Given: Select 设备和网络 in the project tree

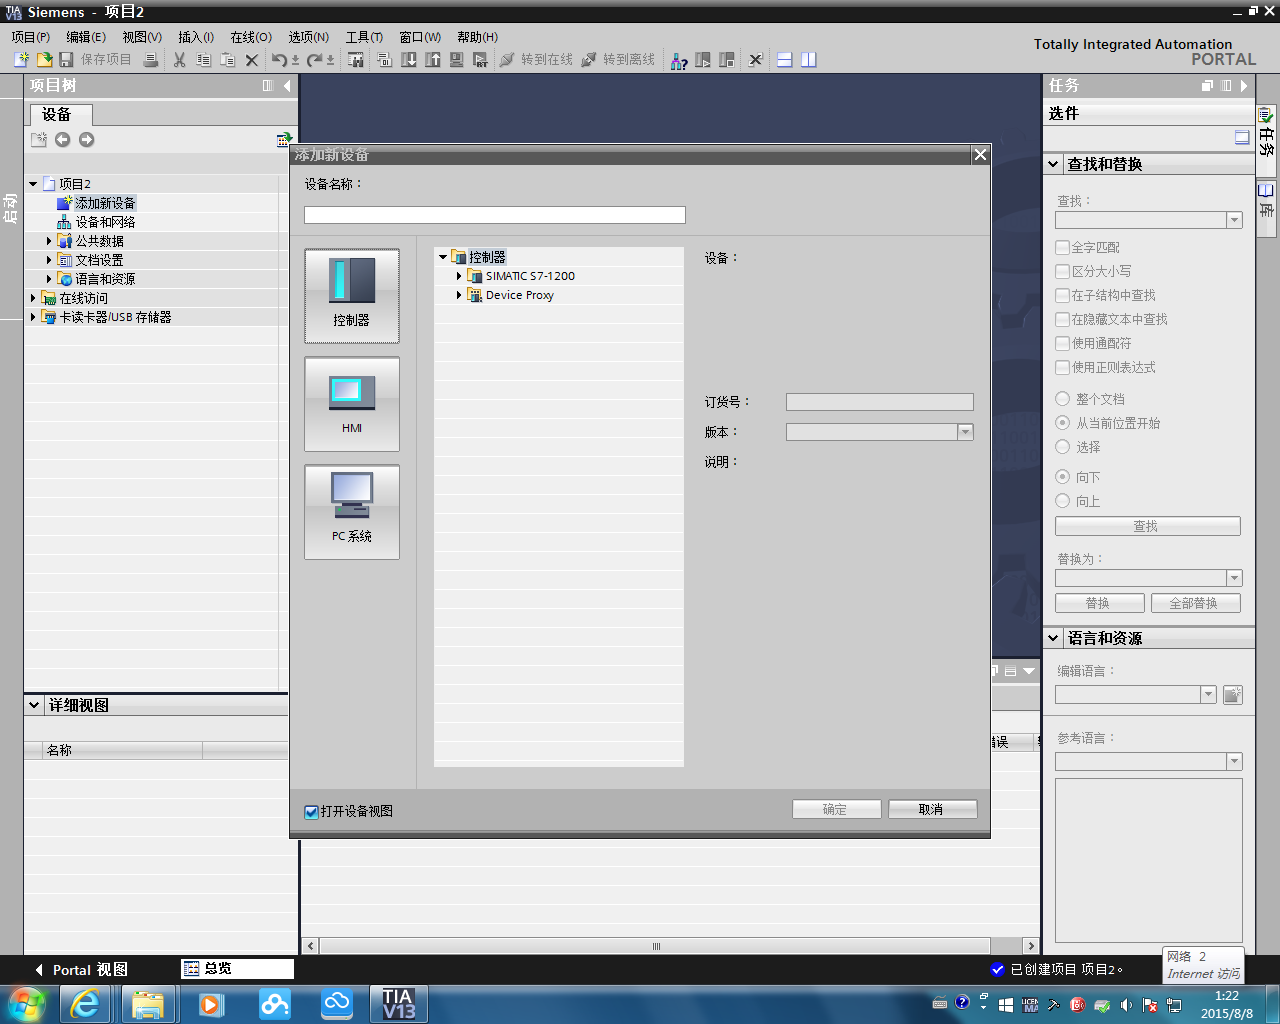Looking at the screenshot, I should click(x=105, y=222).
